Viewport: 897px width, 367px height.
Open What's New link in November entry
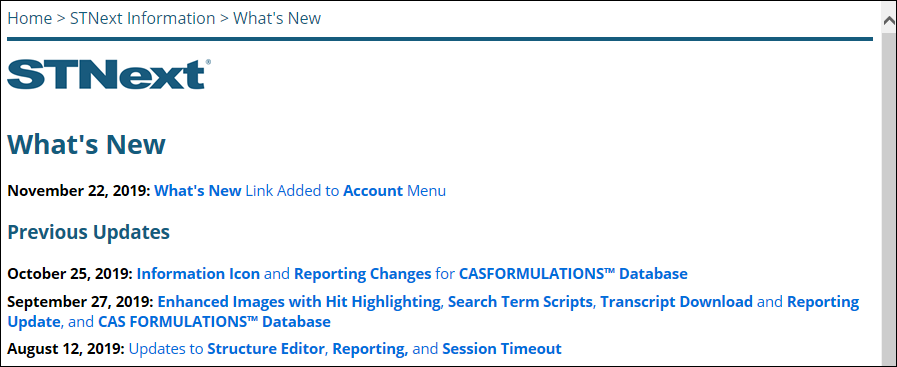(198, 190)
